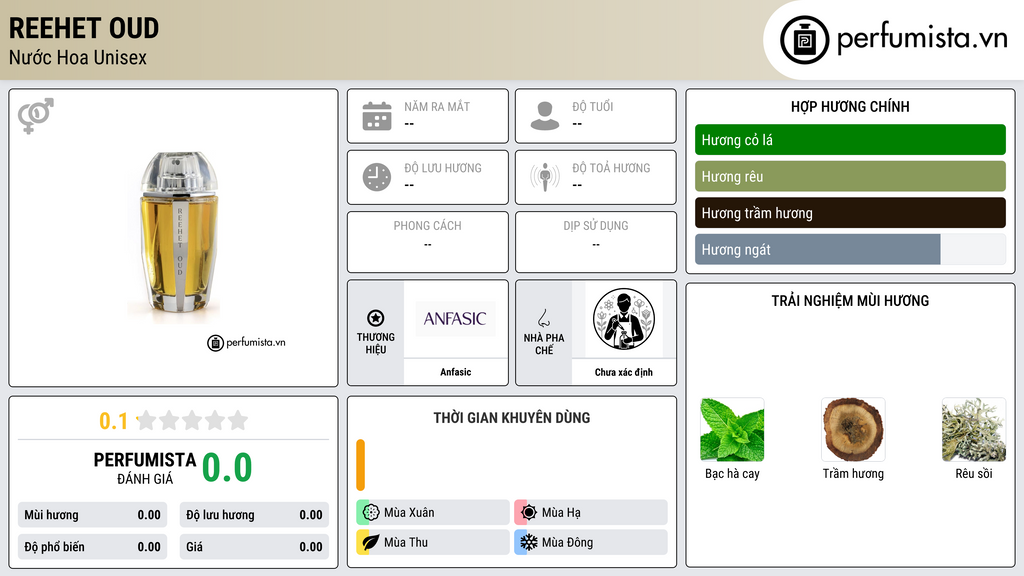Viewport: 1024px width, 576px height.
Task: Click the person icon beside Độ tuổi
Action: tap(545, 116)
